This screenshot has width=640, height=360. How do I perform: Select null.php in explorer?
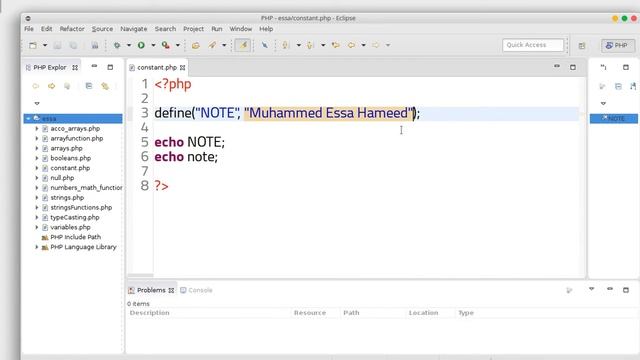click(x=62, y=178)
